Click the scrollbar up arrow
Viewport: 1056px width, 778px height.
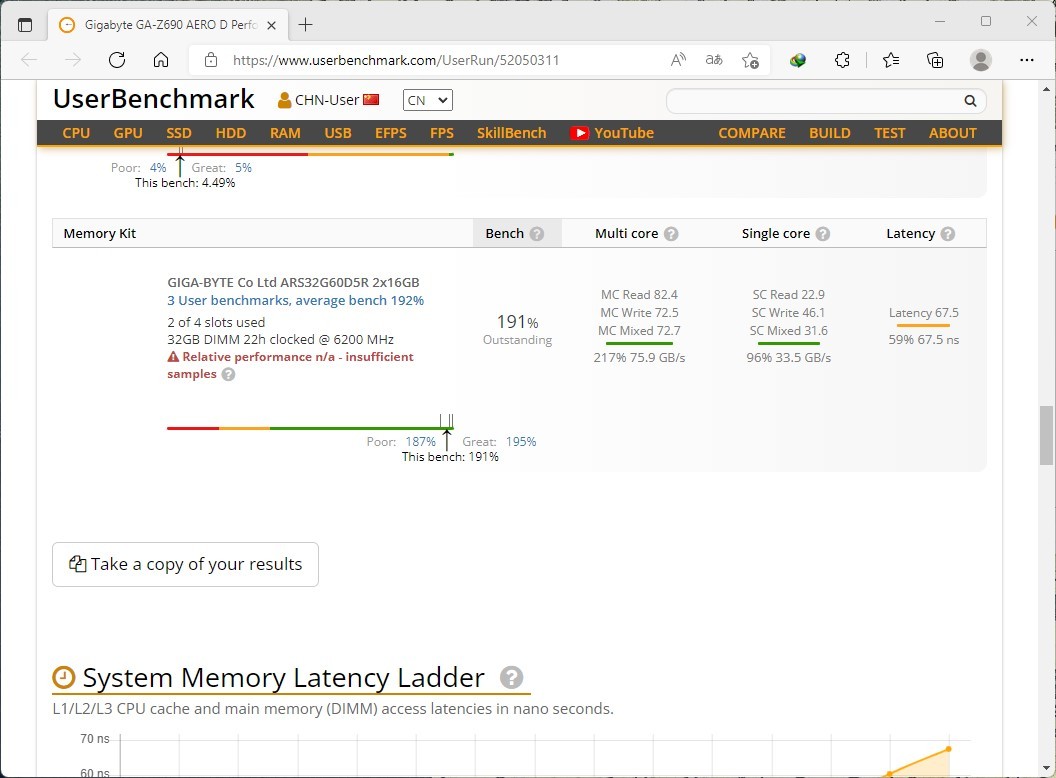coord(1046,88)
